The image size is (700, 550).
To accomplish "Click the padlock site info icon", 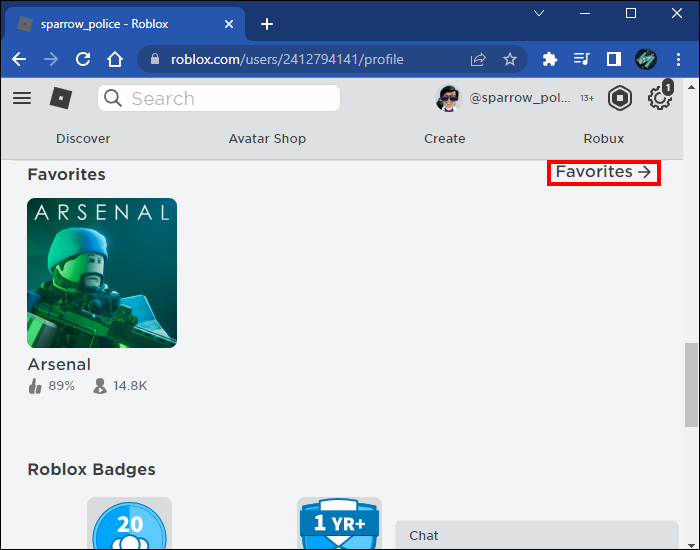I will click(155, 59).
